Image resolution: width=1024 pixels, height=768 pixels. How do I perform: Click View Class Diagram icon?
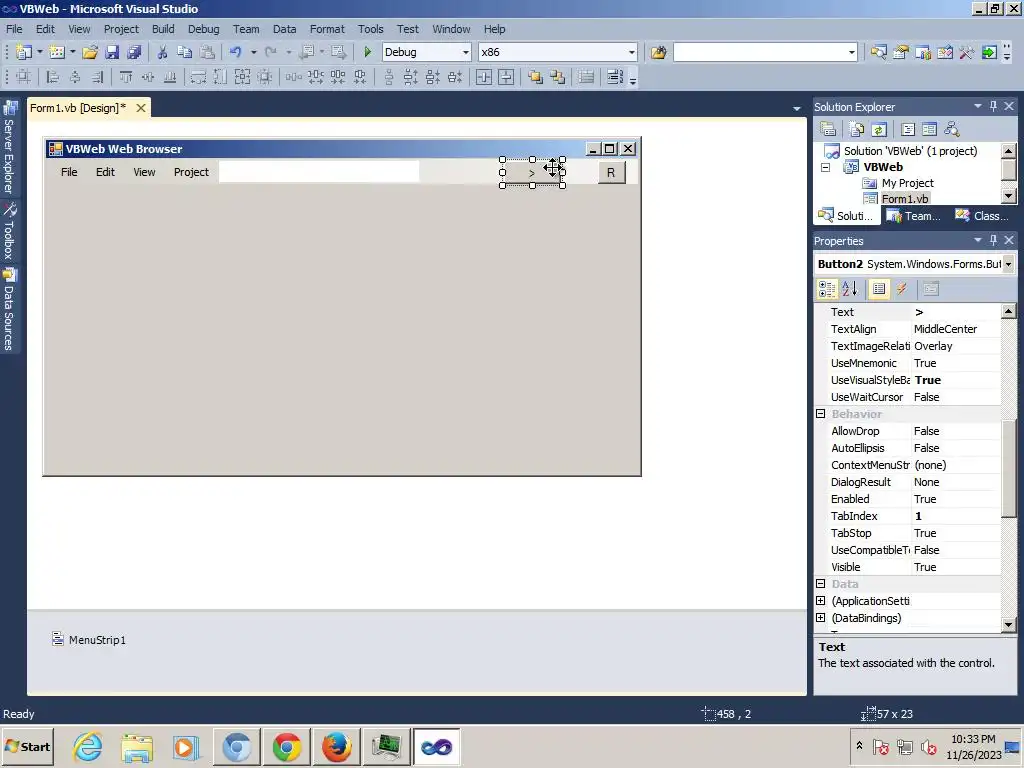(952, 129)
